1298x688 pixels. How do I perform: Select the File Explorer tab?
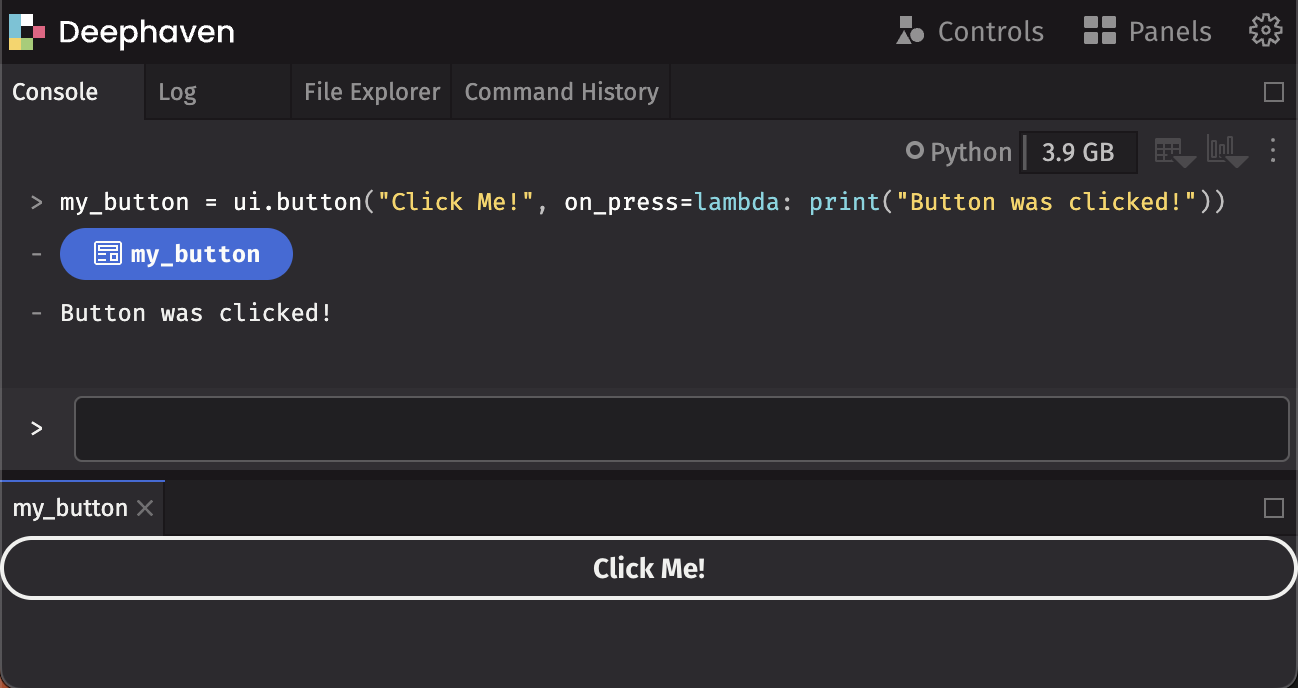pos(371,91)
